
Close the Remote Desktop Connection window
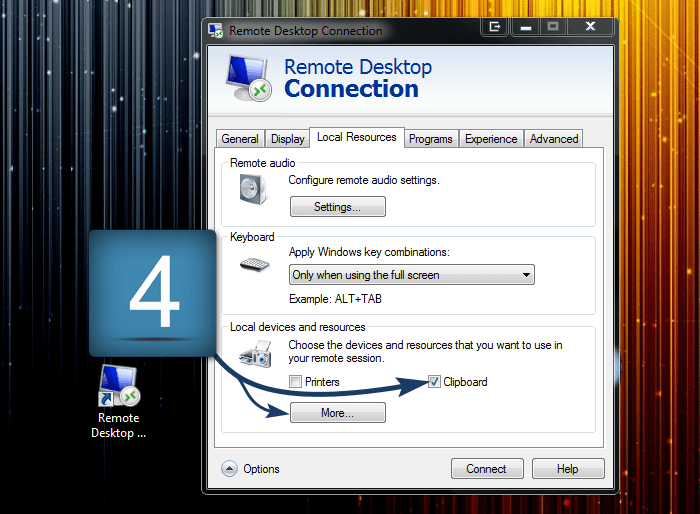[590, 27]
